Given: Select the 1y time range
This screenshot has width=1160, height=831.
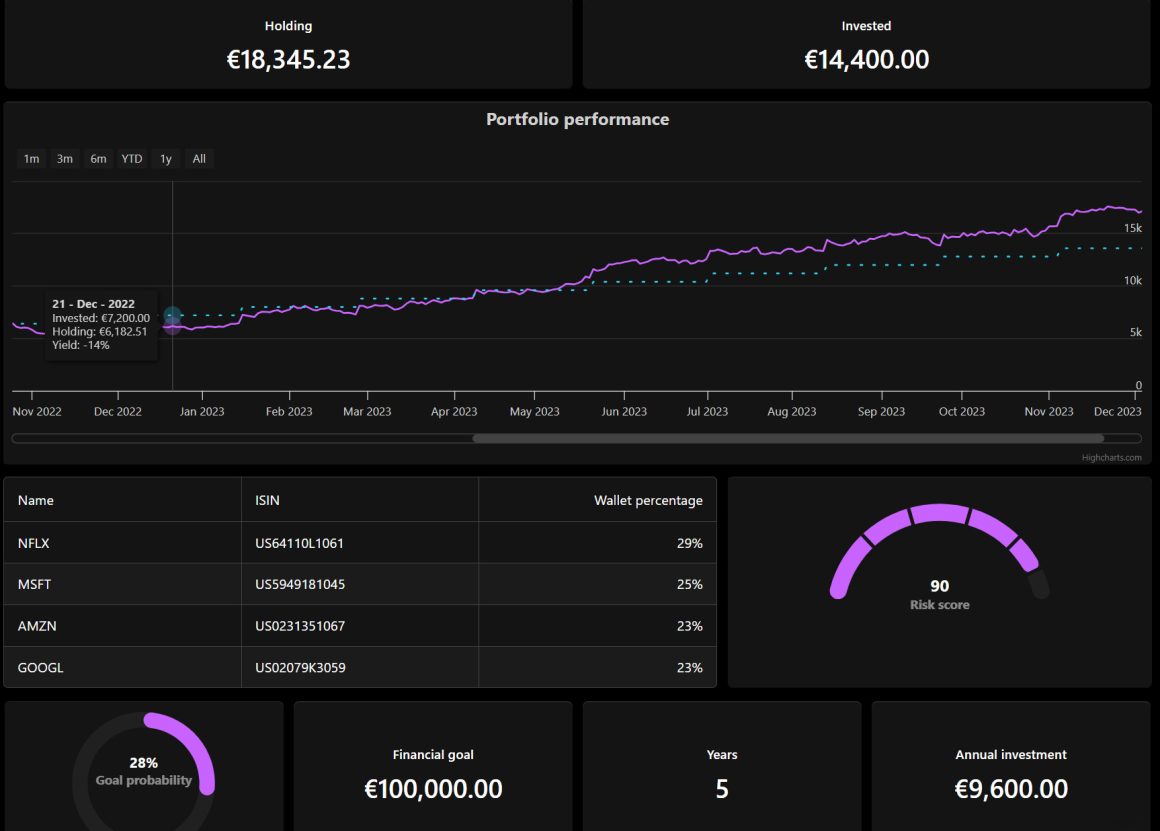Looking at the screenshot, I should tap(165, 158).
